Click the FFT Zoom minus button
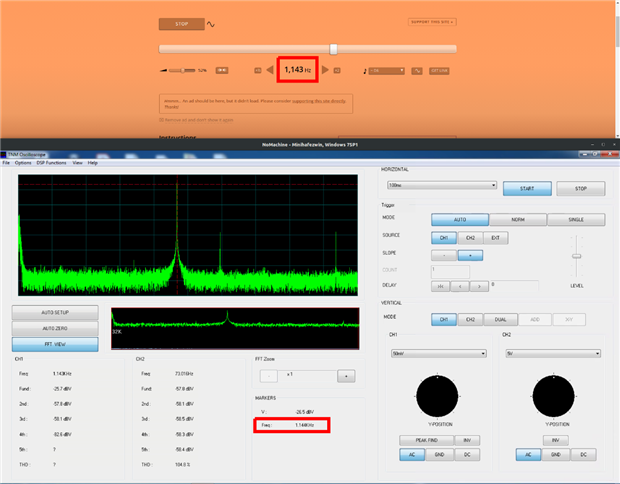 [266, 375]
